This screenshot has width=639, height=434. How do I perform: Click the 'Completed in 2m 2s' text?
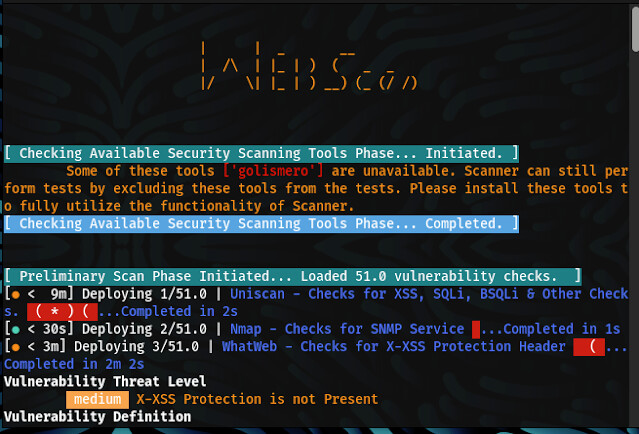click(x=74, y=364)
